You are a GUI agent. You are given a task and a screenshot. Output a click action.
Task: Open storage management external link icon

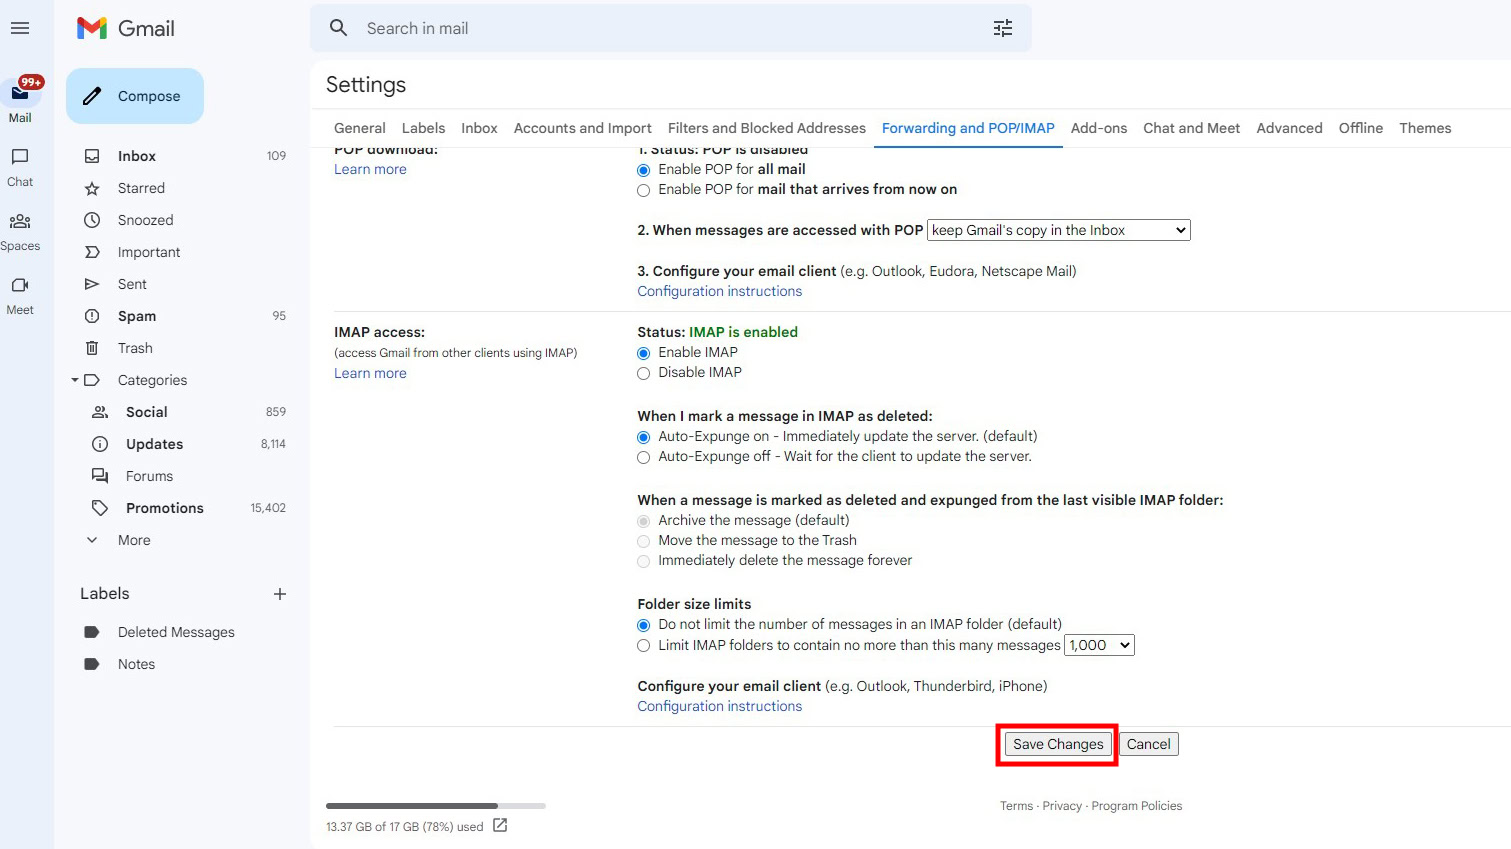point(500,826)
